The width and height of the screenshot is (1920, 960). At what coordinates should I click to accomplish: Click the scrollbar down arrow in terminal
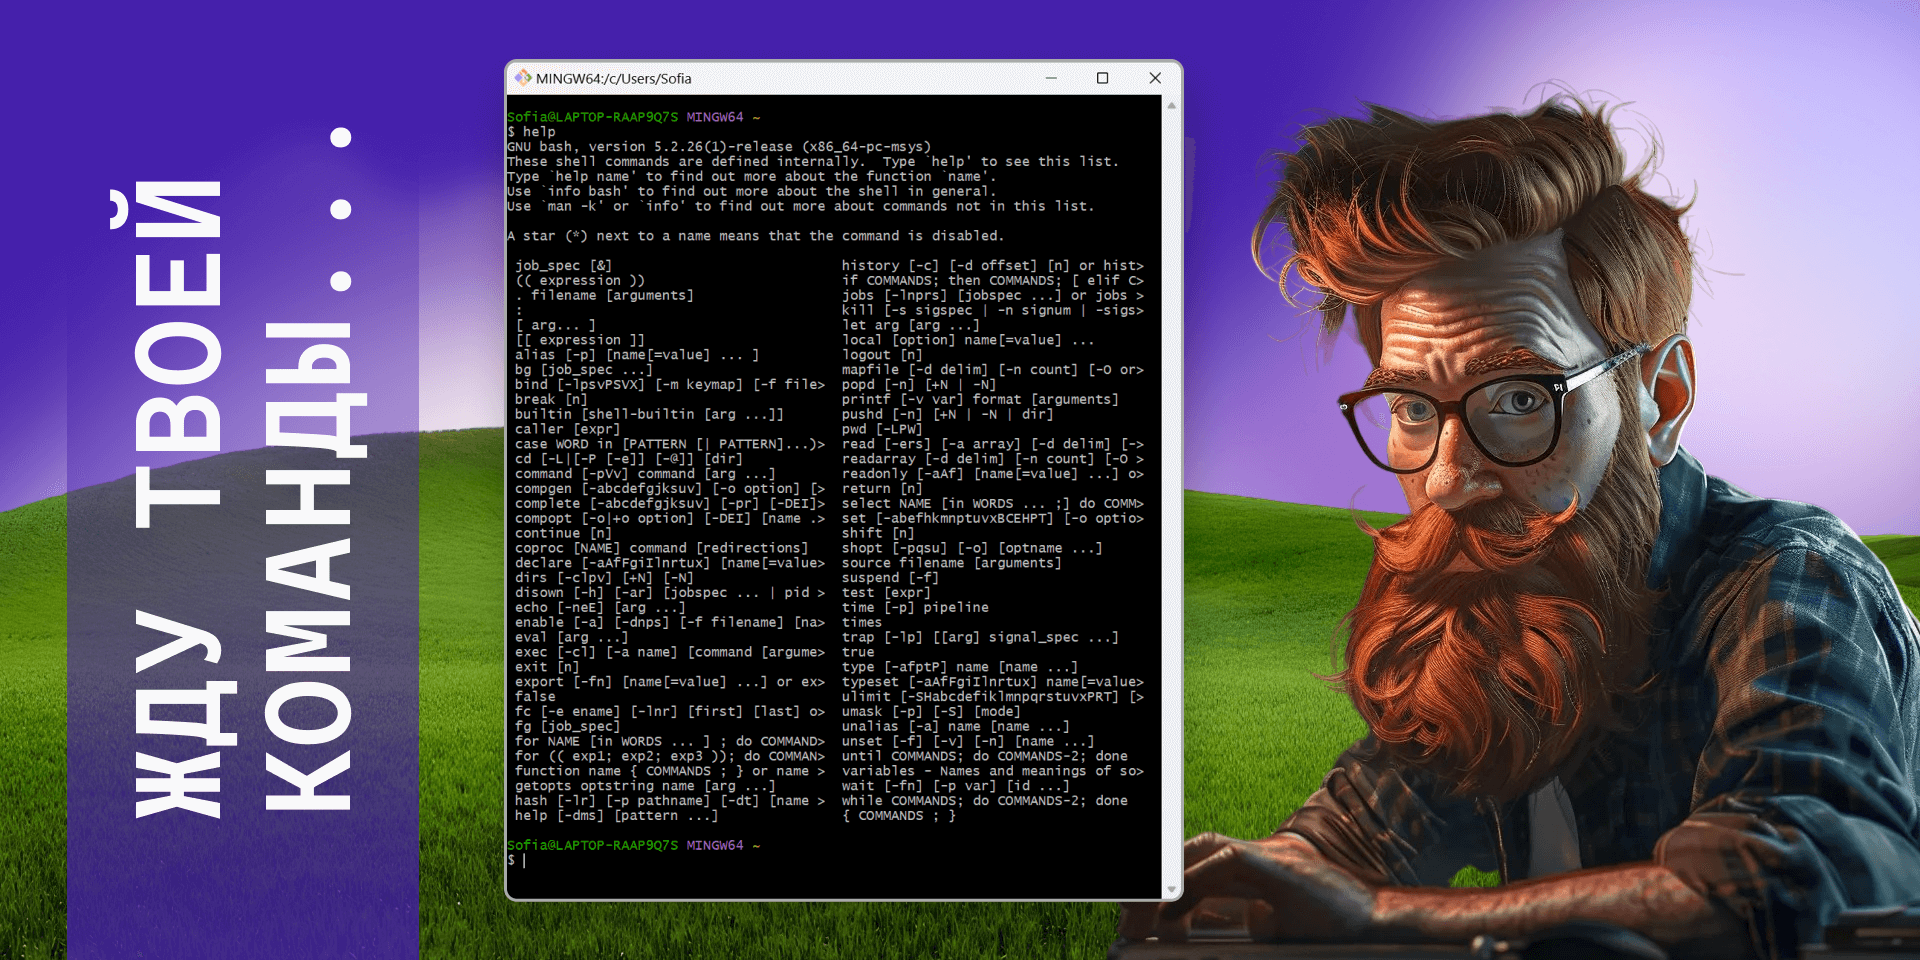[x=1171, y=888]
